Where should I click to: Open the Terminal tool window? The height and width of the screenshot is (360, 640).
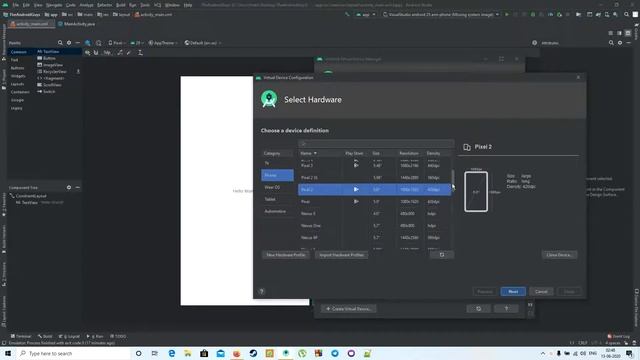tap(21, 336)
